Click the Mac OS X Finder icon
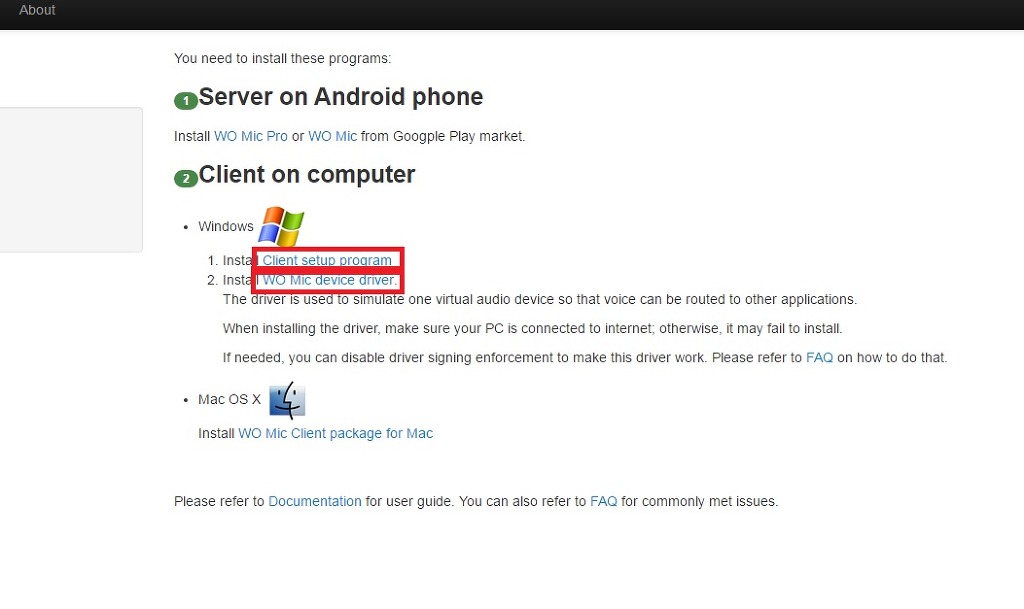The image size is (1024, 609). click(x=287, y=399)
